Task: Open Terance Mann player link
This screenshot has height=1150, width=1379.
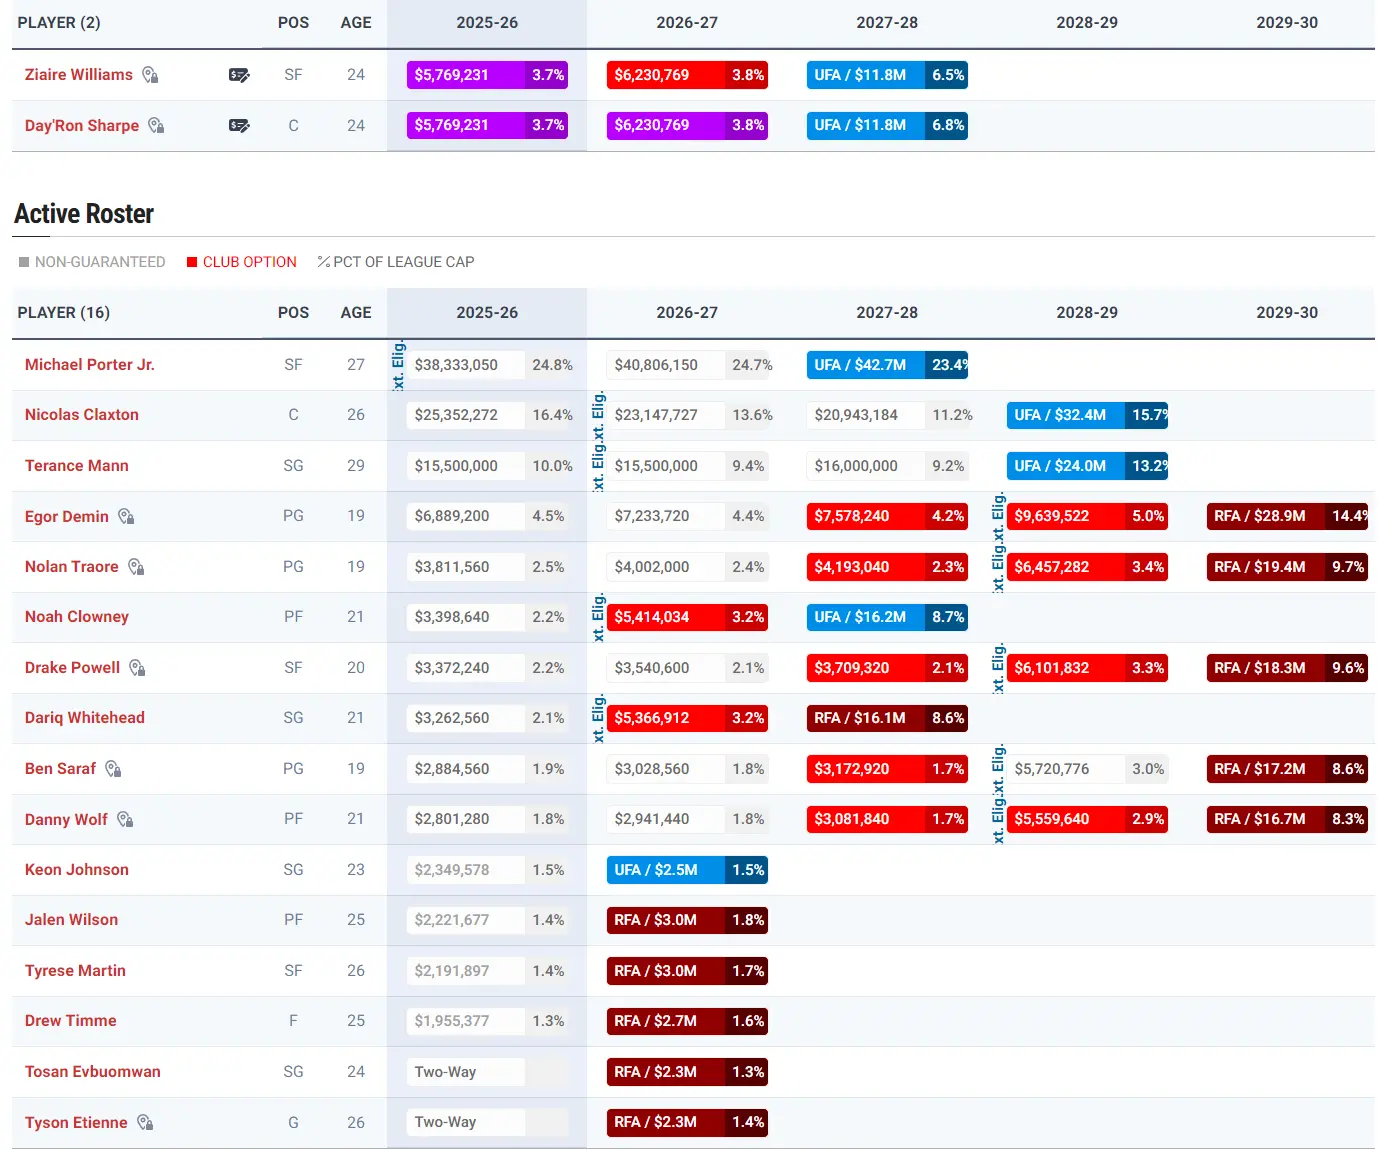Action: 77,466
